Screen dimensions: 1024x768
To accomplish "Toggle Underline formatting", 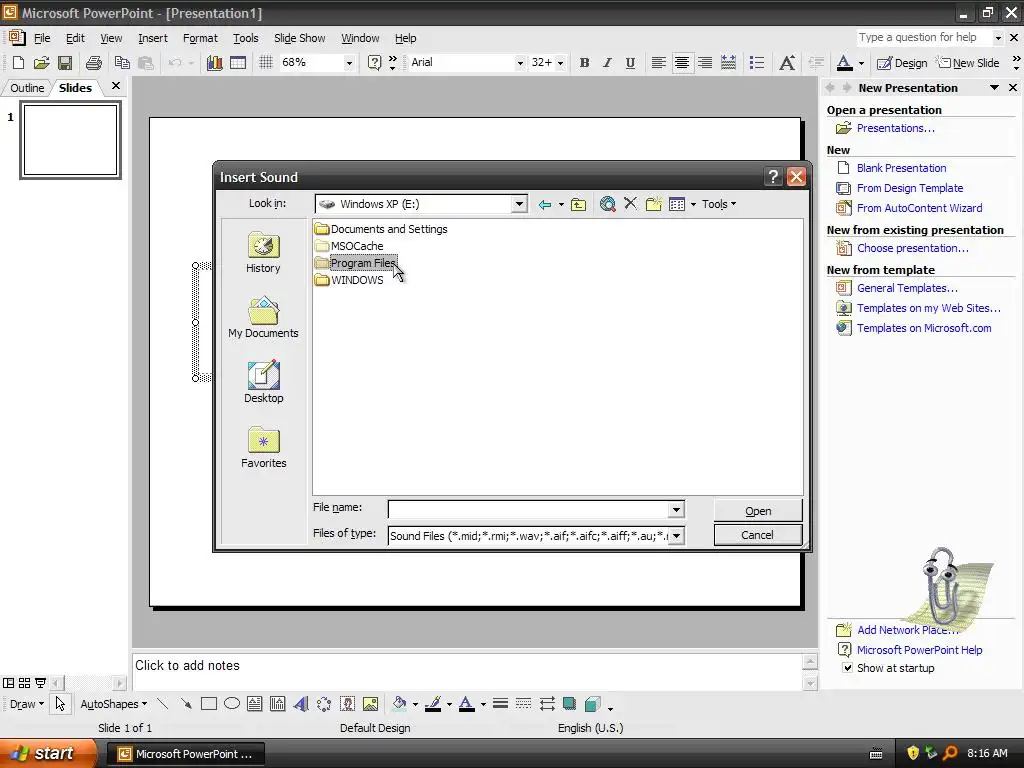I will (x=630, y=63).
